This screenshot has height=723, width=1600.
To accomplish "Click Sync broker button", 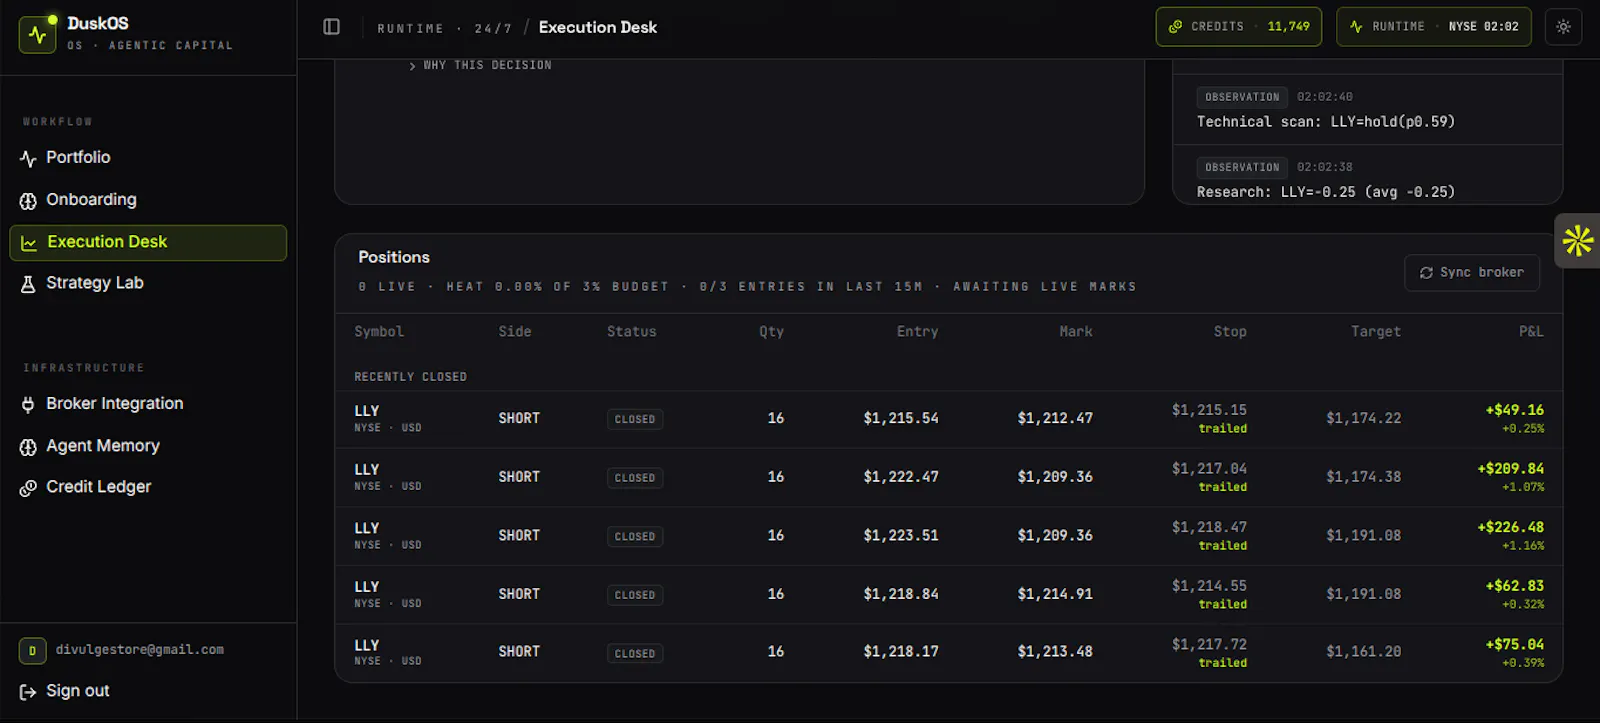I will click(1472, 273).
